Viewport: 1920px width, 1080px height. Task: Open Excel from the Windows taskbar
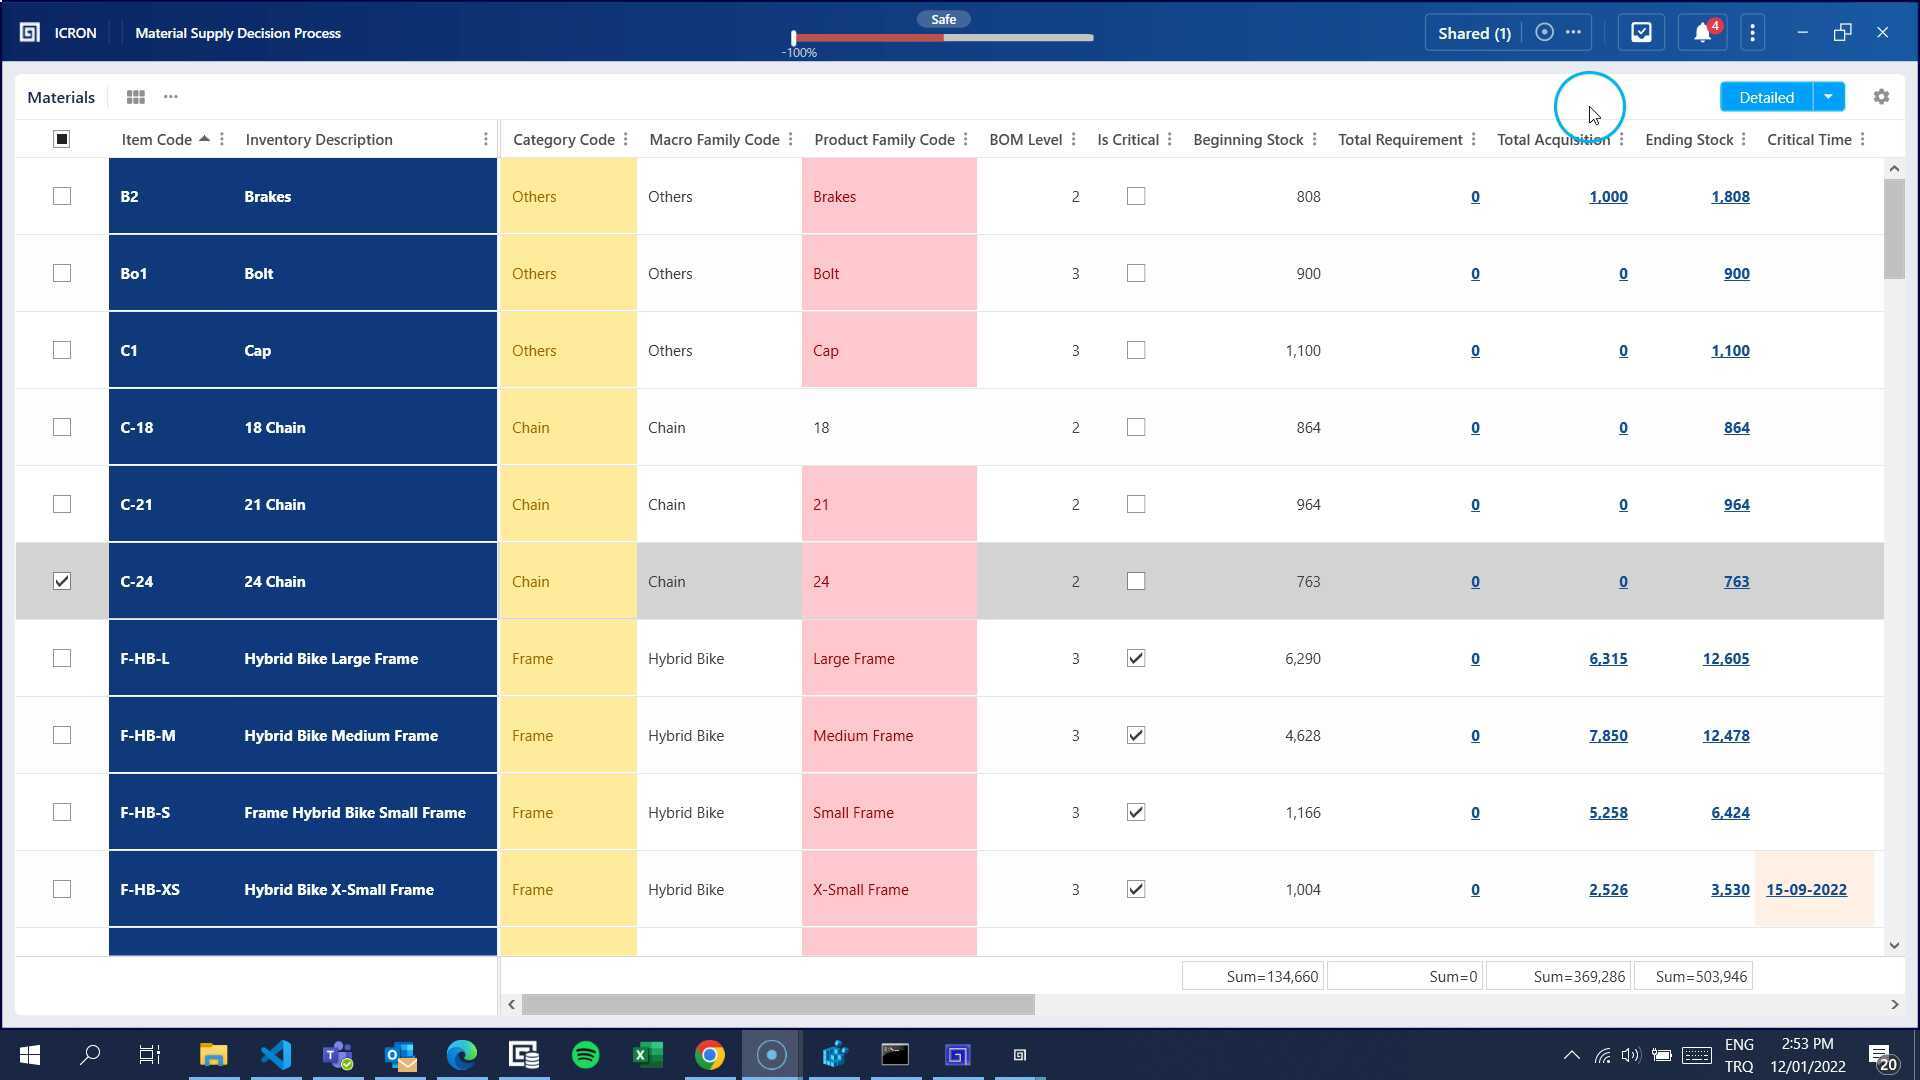(647, 1055)
